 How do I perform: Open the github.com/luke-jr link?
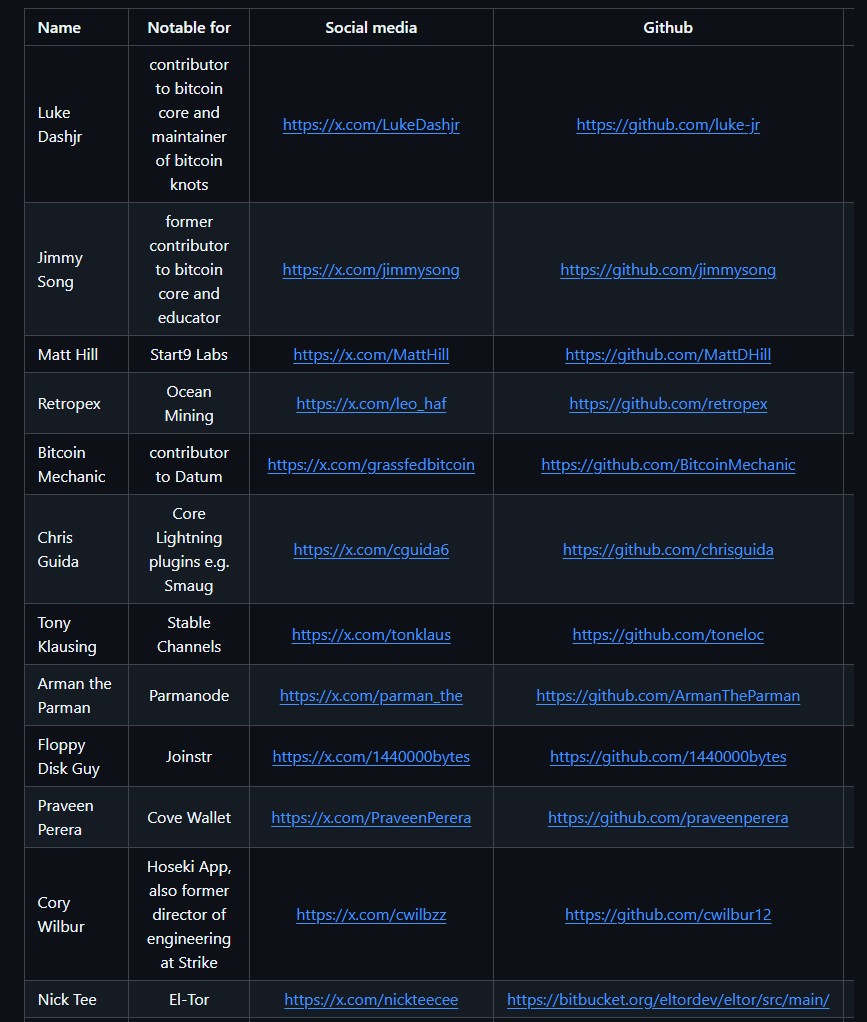pyautogui.click(x=667, y=125)
